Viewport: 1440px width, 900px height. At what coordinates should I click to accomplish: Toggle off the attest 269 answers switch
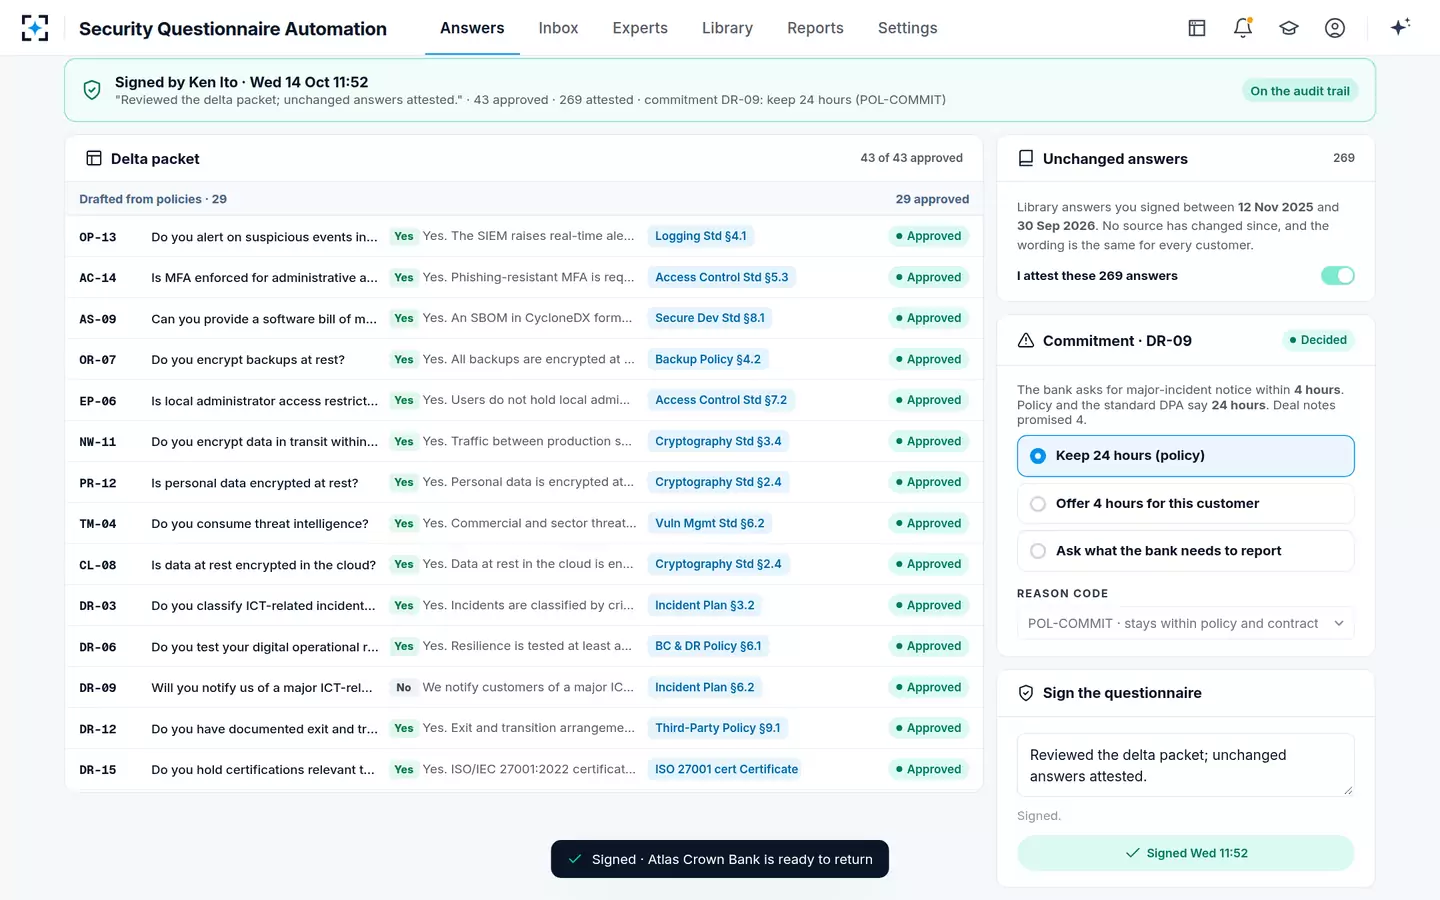1338,276
